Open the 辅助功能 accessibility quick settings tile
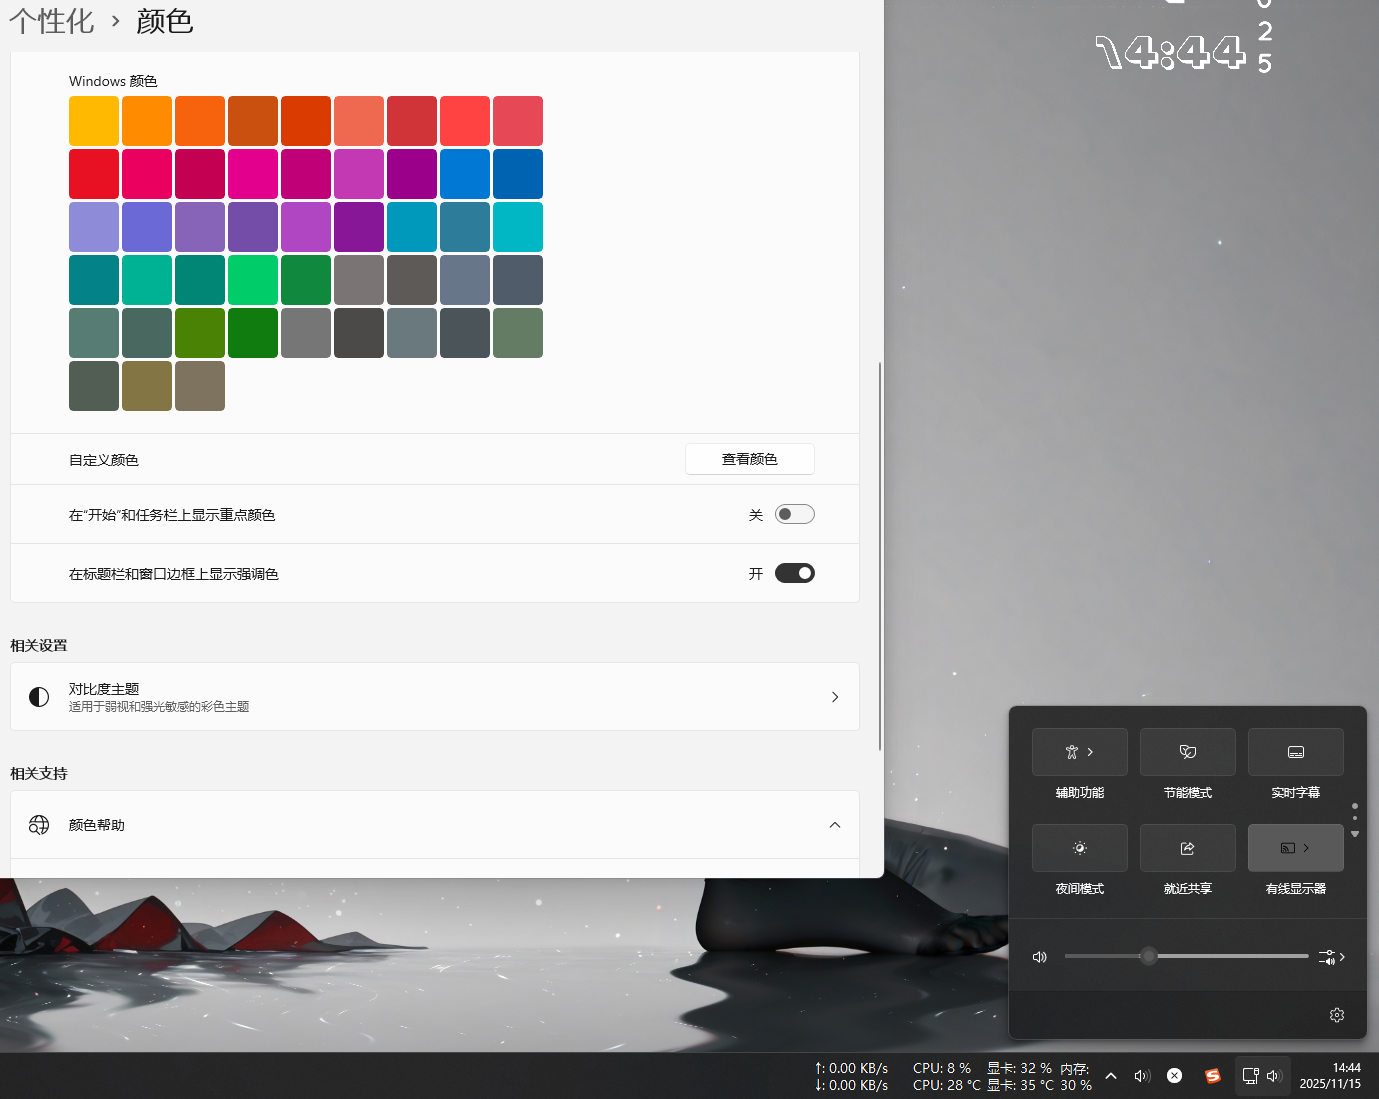The height and width of the screenshot is (1099, 1379). pyautogui.click(x=1079, y=752)
